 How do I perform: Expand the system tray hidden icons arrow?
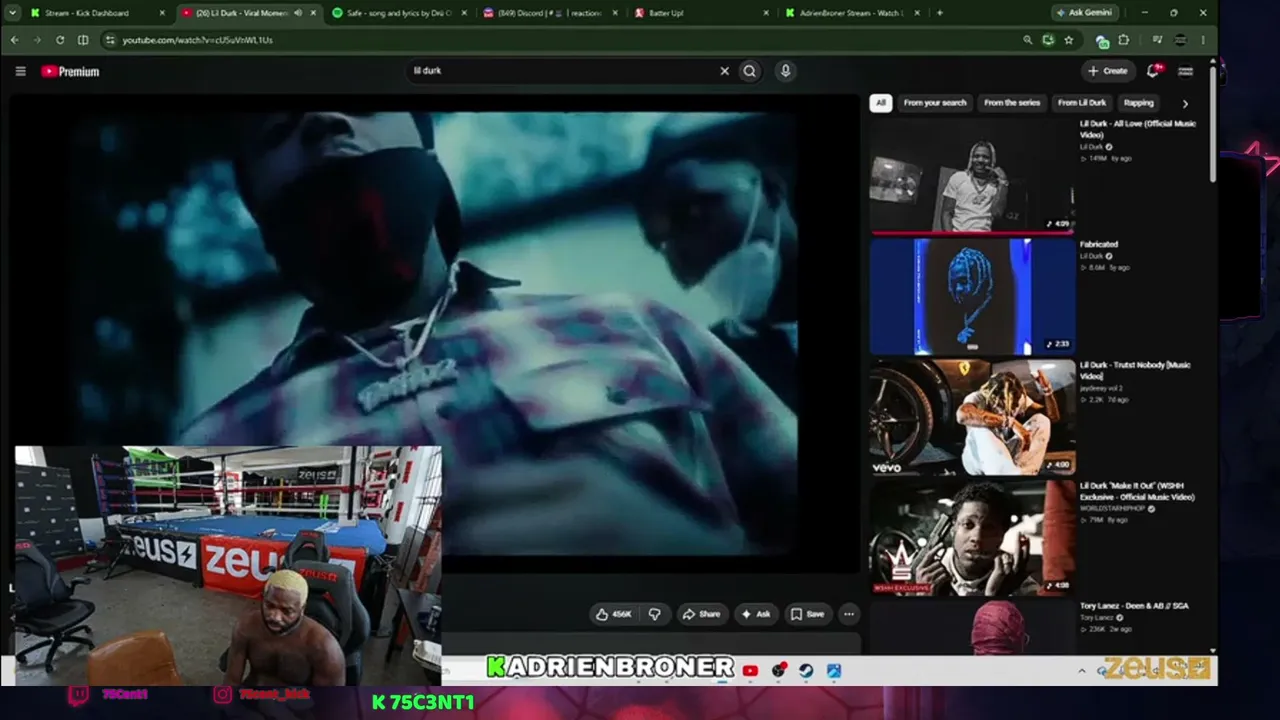coord(1081,671)
